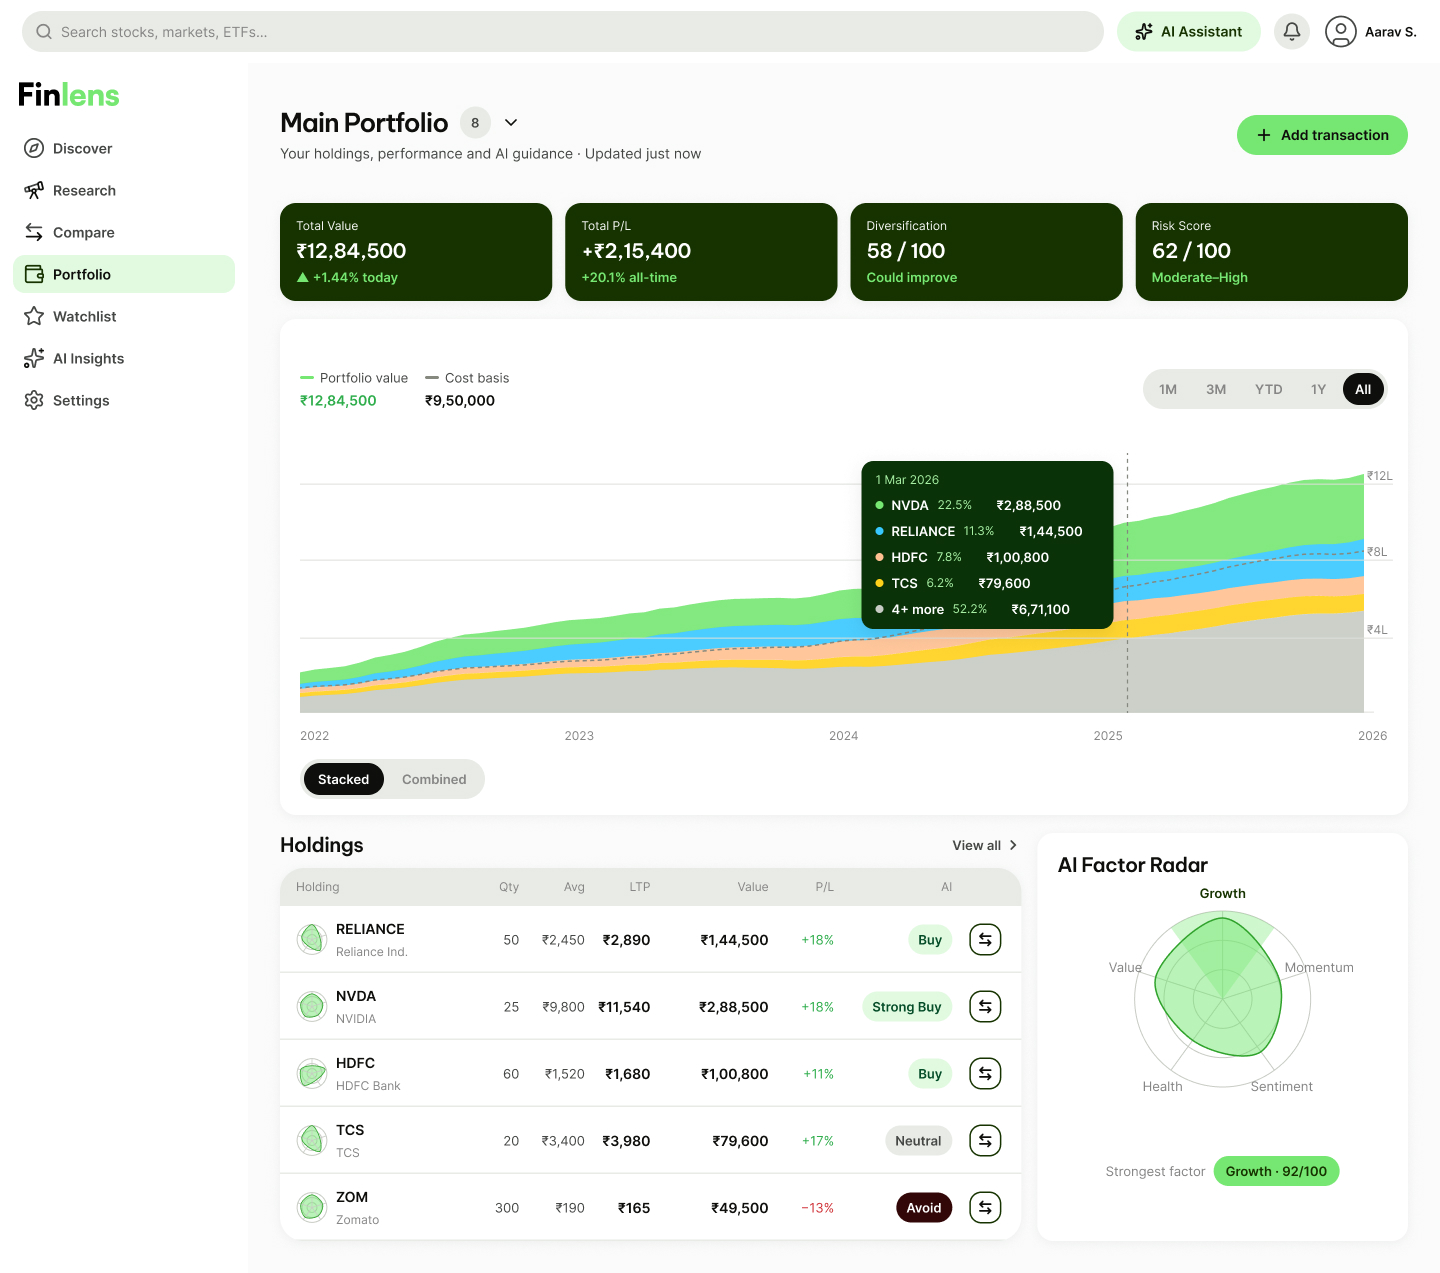The image size is (1440, 1273).
Task: Click the Strong Buy badge for NVDA
Action: tap(907, 1007)
